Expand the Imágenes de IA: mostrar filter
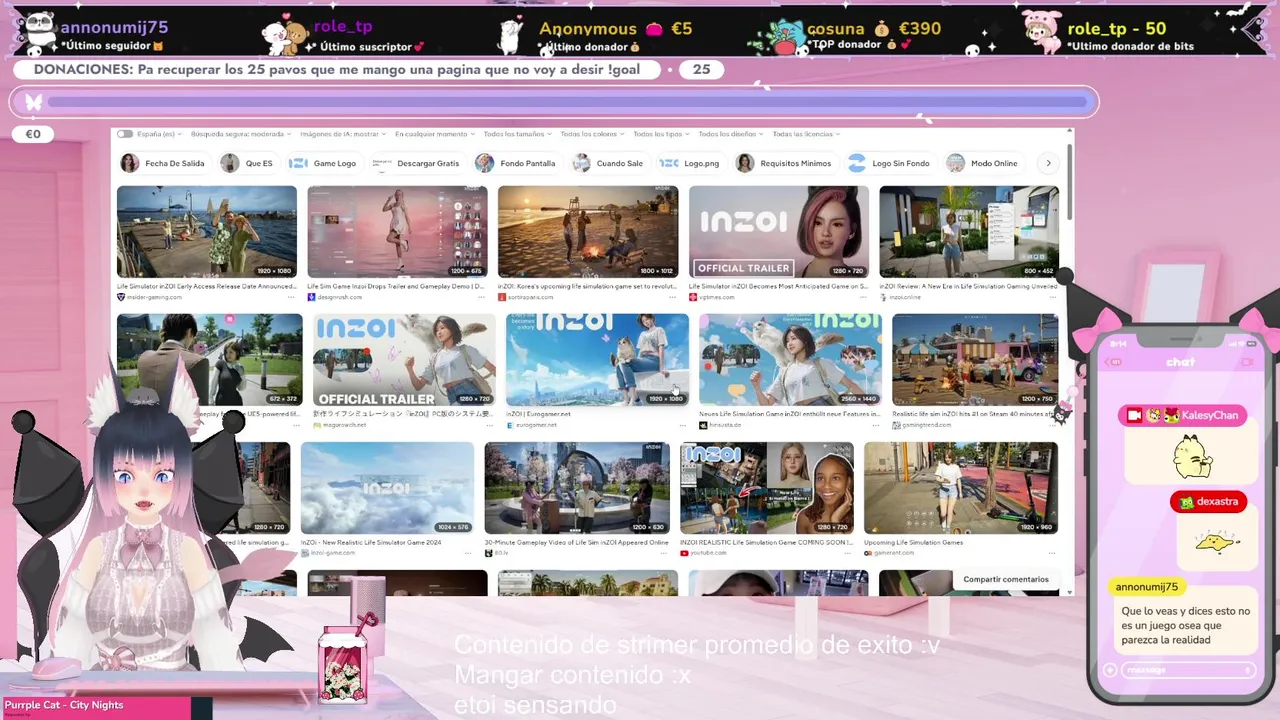1280x720 pixels. 343,134
